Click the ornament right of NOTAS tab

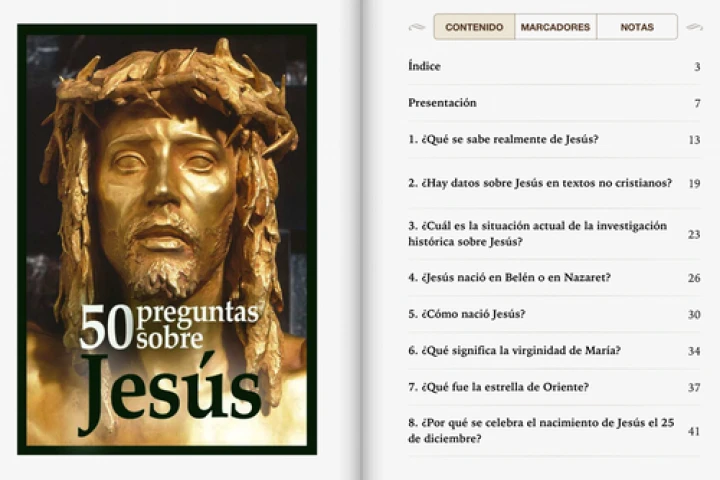(694, 27)
